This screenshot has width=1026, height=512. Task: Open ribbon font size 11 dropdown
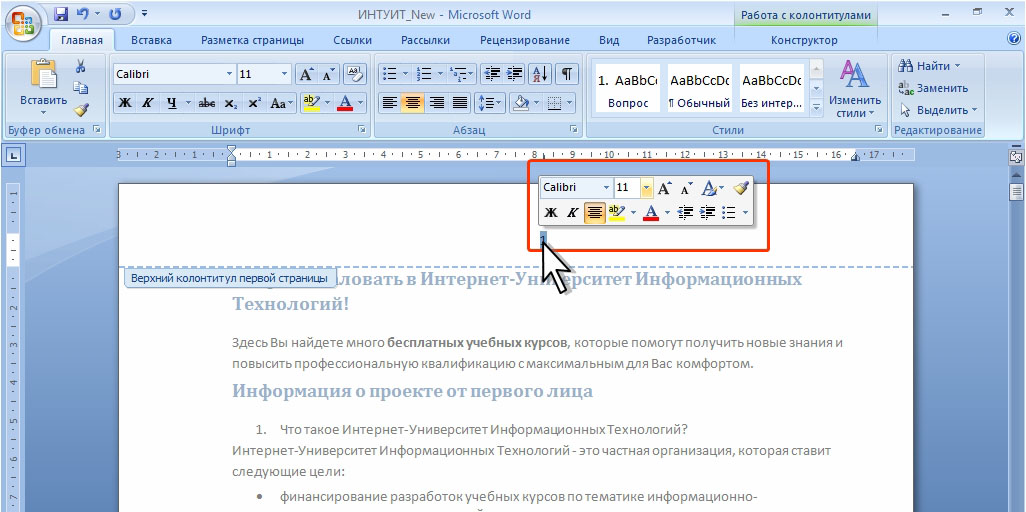pos(284,74)
